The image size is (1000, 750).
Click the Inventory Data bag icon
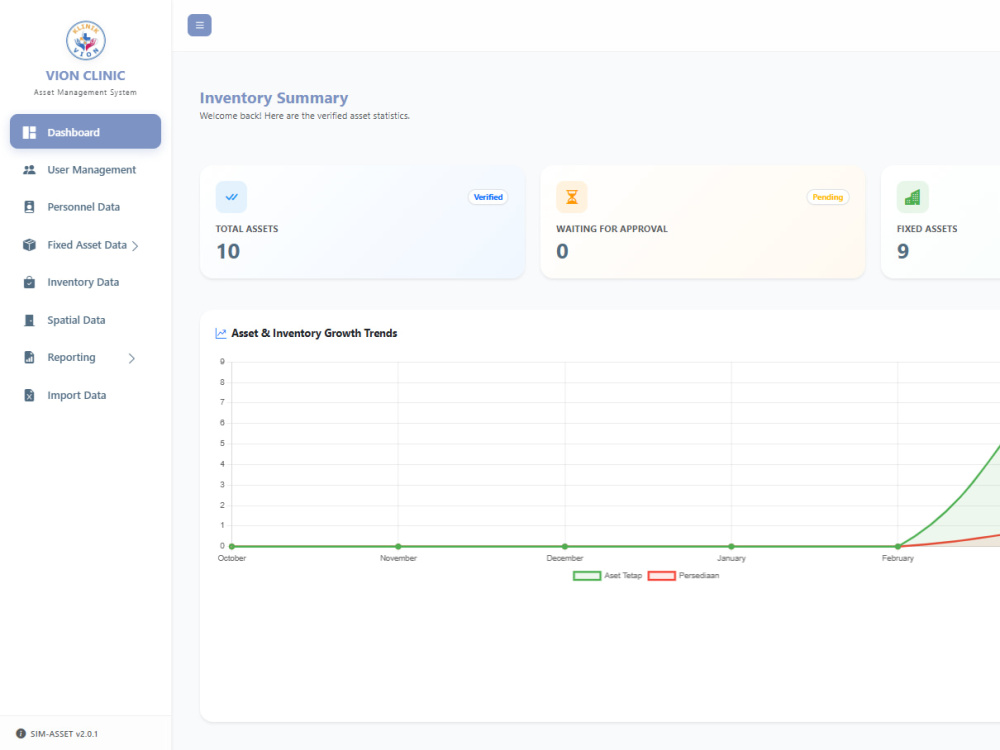(29, 283)
